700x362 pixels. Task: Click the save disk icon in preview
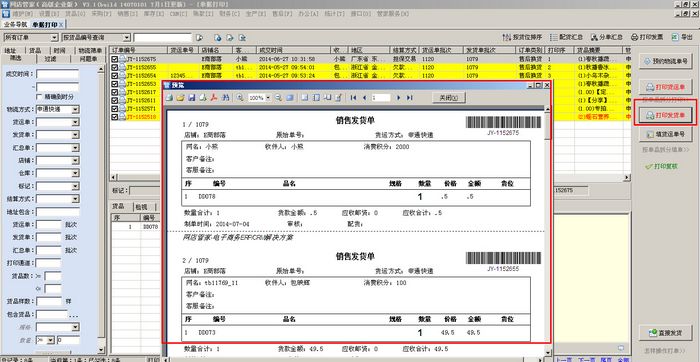[x=192, y=97]
